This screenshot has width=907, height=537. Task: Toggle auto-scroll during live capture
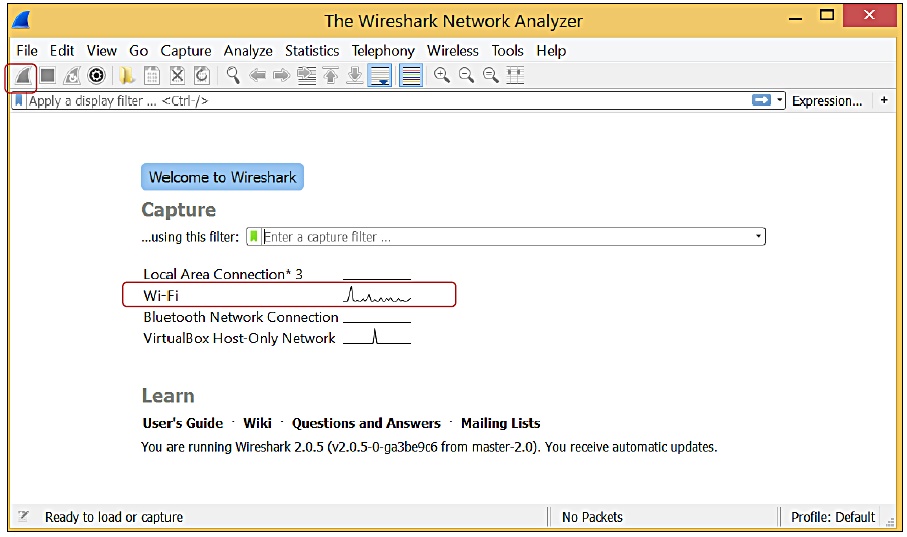[380, 76]
